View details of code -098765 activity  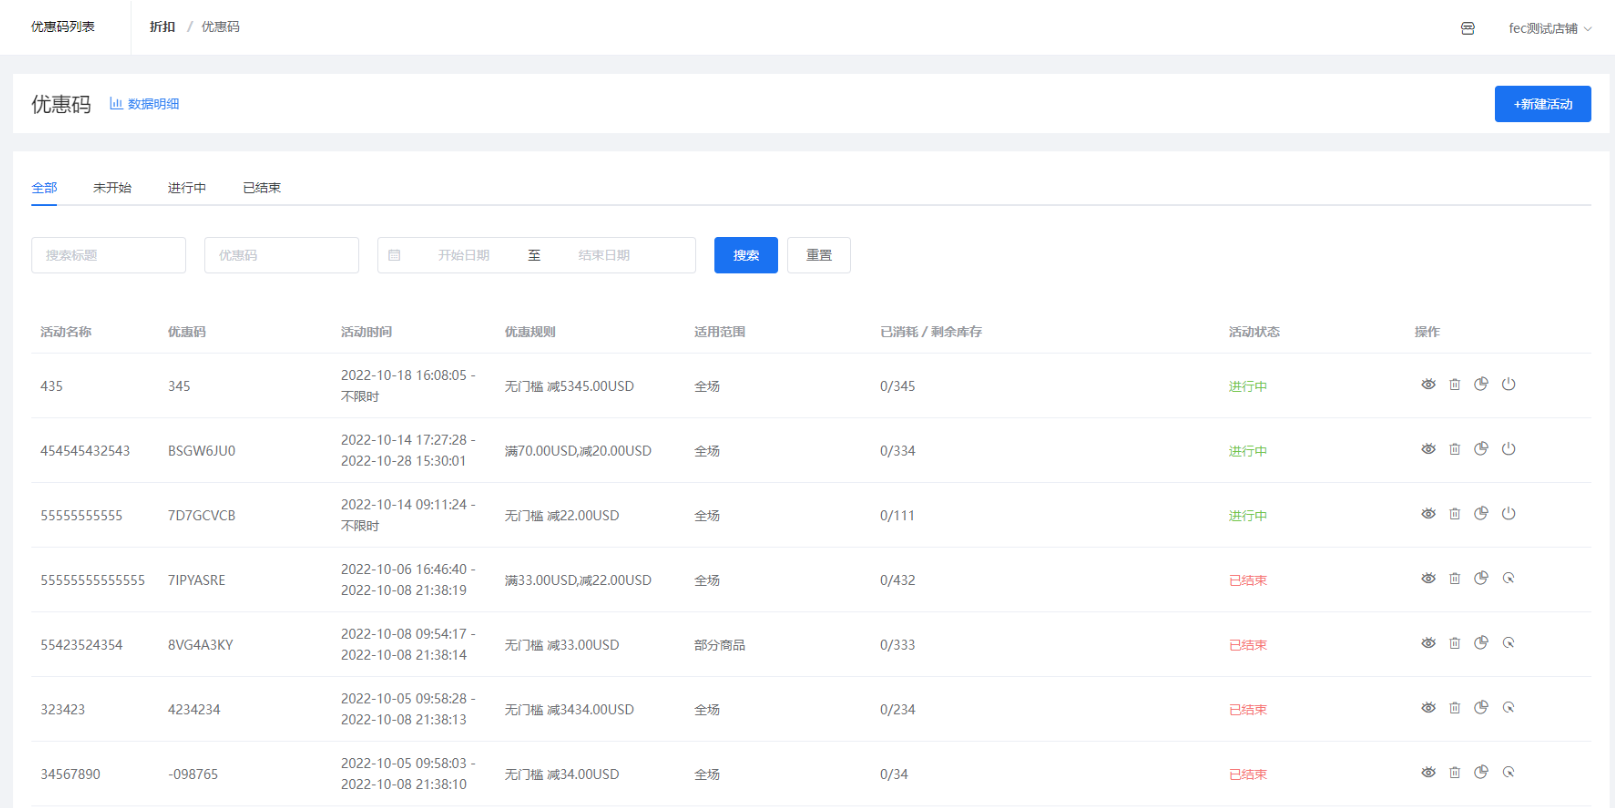click(x=1428, y=773)
